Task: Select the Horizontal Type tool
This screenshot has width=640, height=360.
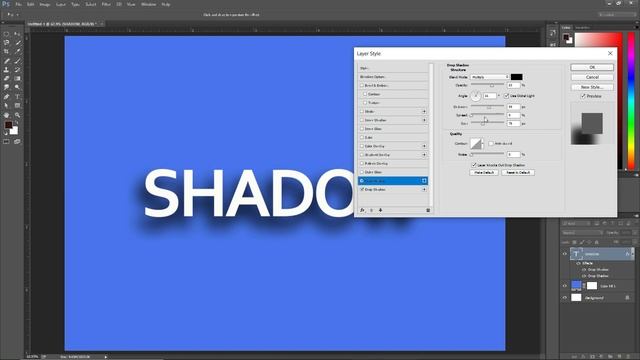Action: (x=17, y=97)
